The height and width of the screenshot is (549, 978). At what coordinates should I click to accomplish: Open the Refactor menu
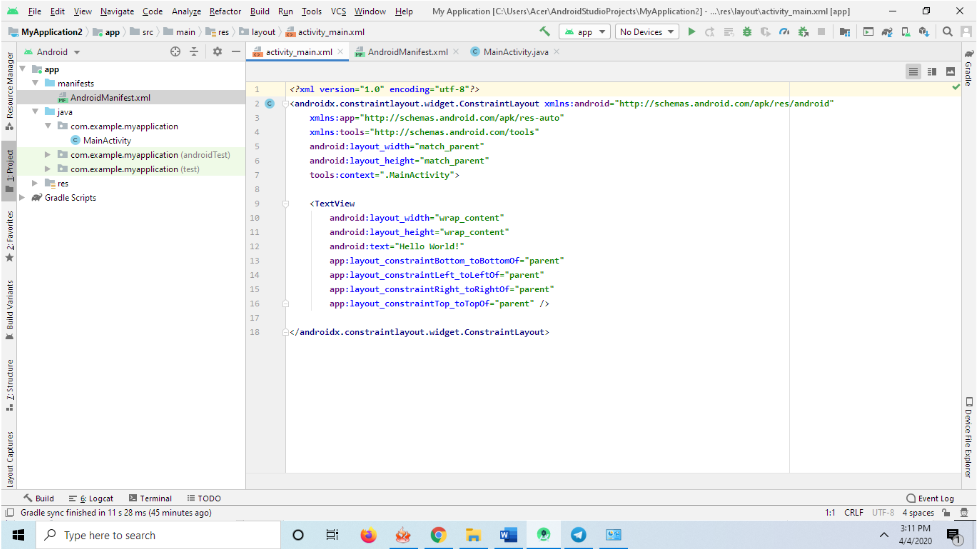click(x=225, y=11)
